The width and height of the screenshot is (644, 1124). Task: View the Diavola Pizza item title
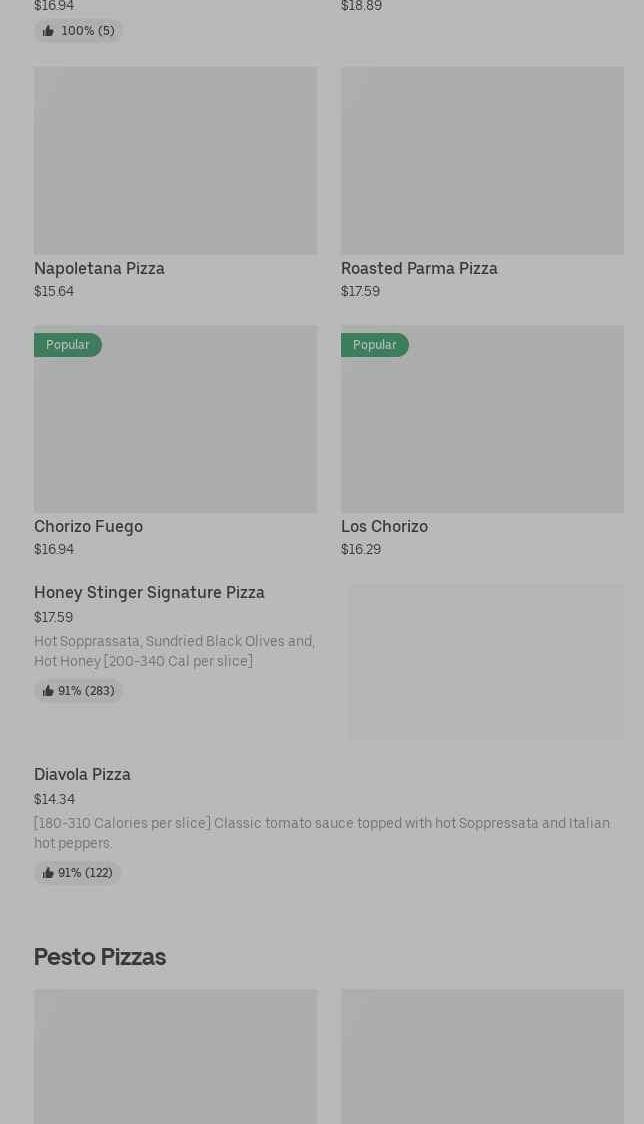(82, 774)
